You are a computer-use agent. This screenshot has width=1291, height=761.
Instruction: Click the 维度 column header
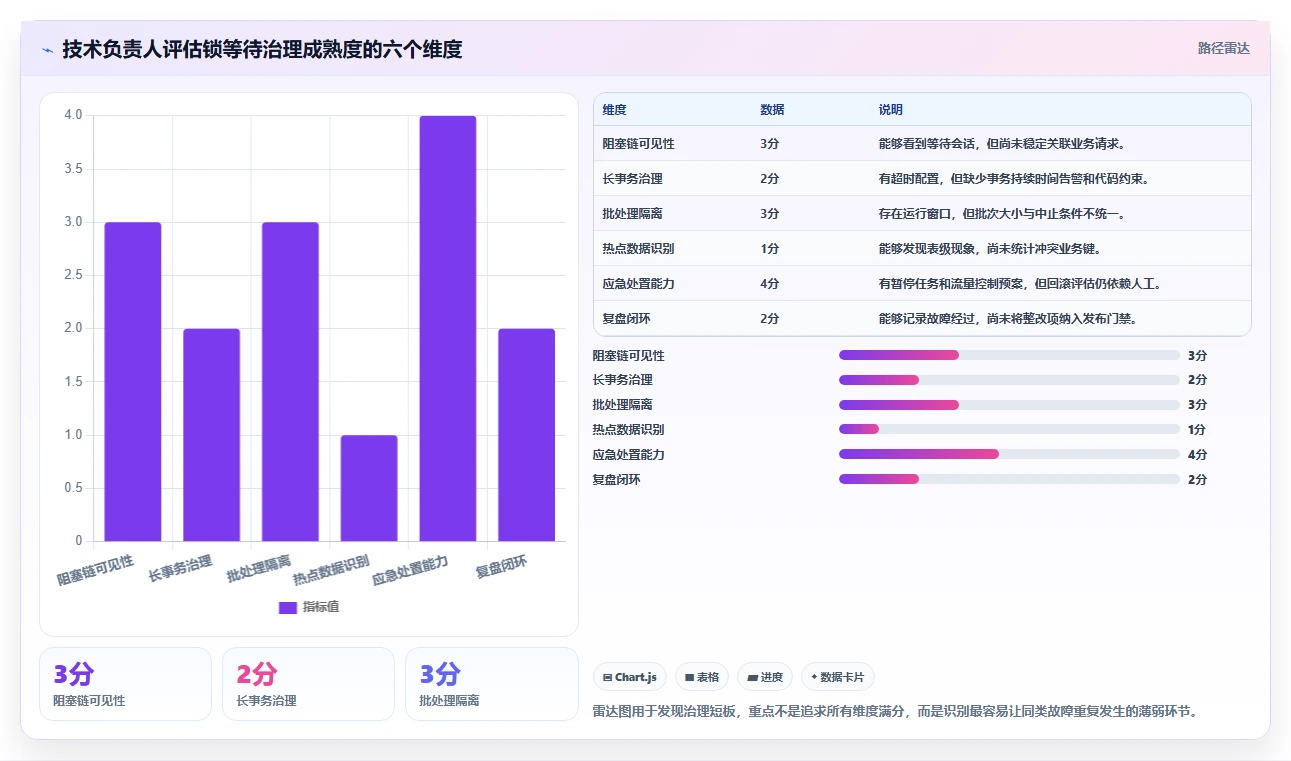click(x=615, y=109)
